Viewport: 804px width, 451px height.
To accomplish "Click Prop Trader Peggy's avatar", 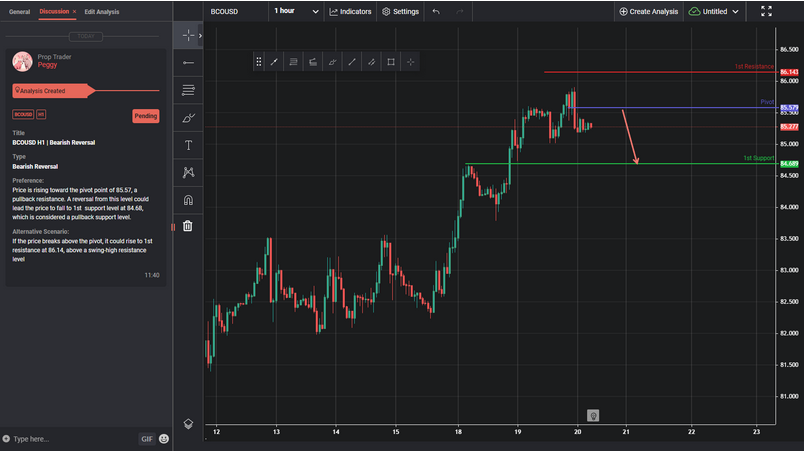I will (22, 62).
